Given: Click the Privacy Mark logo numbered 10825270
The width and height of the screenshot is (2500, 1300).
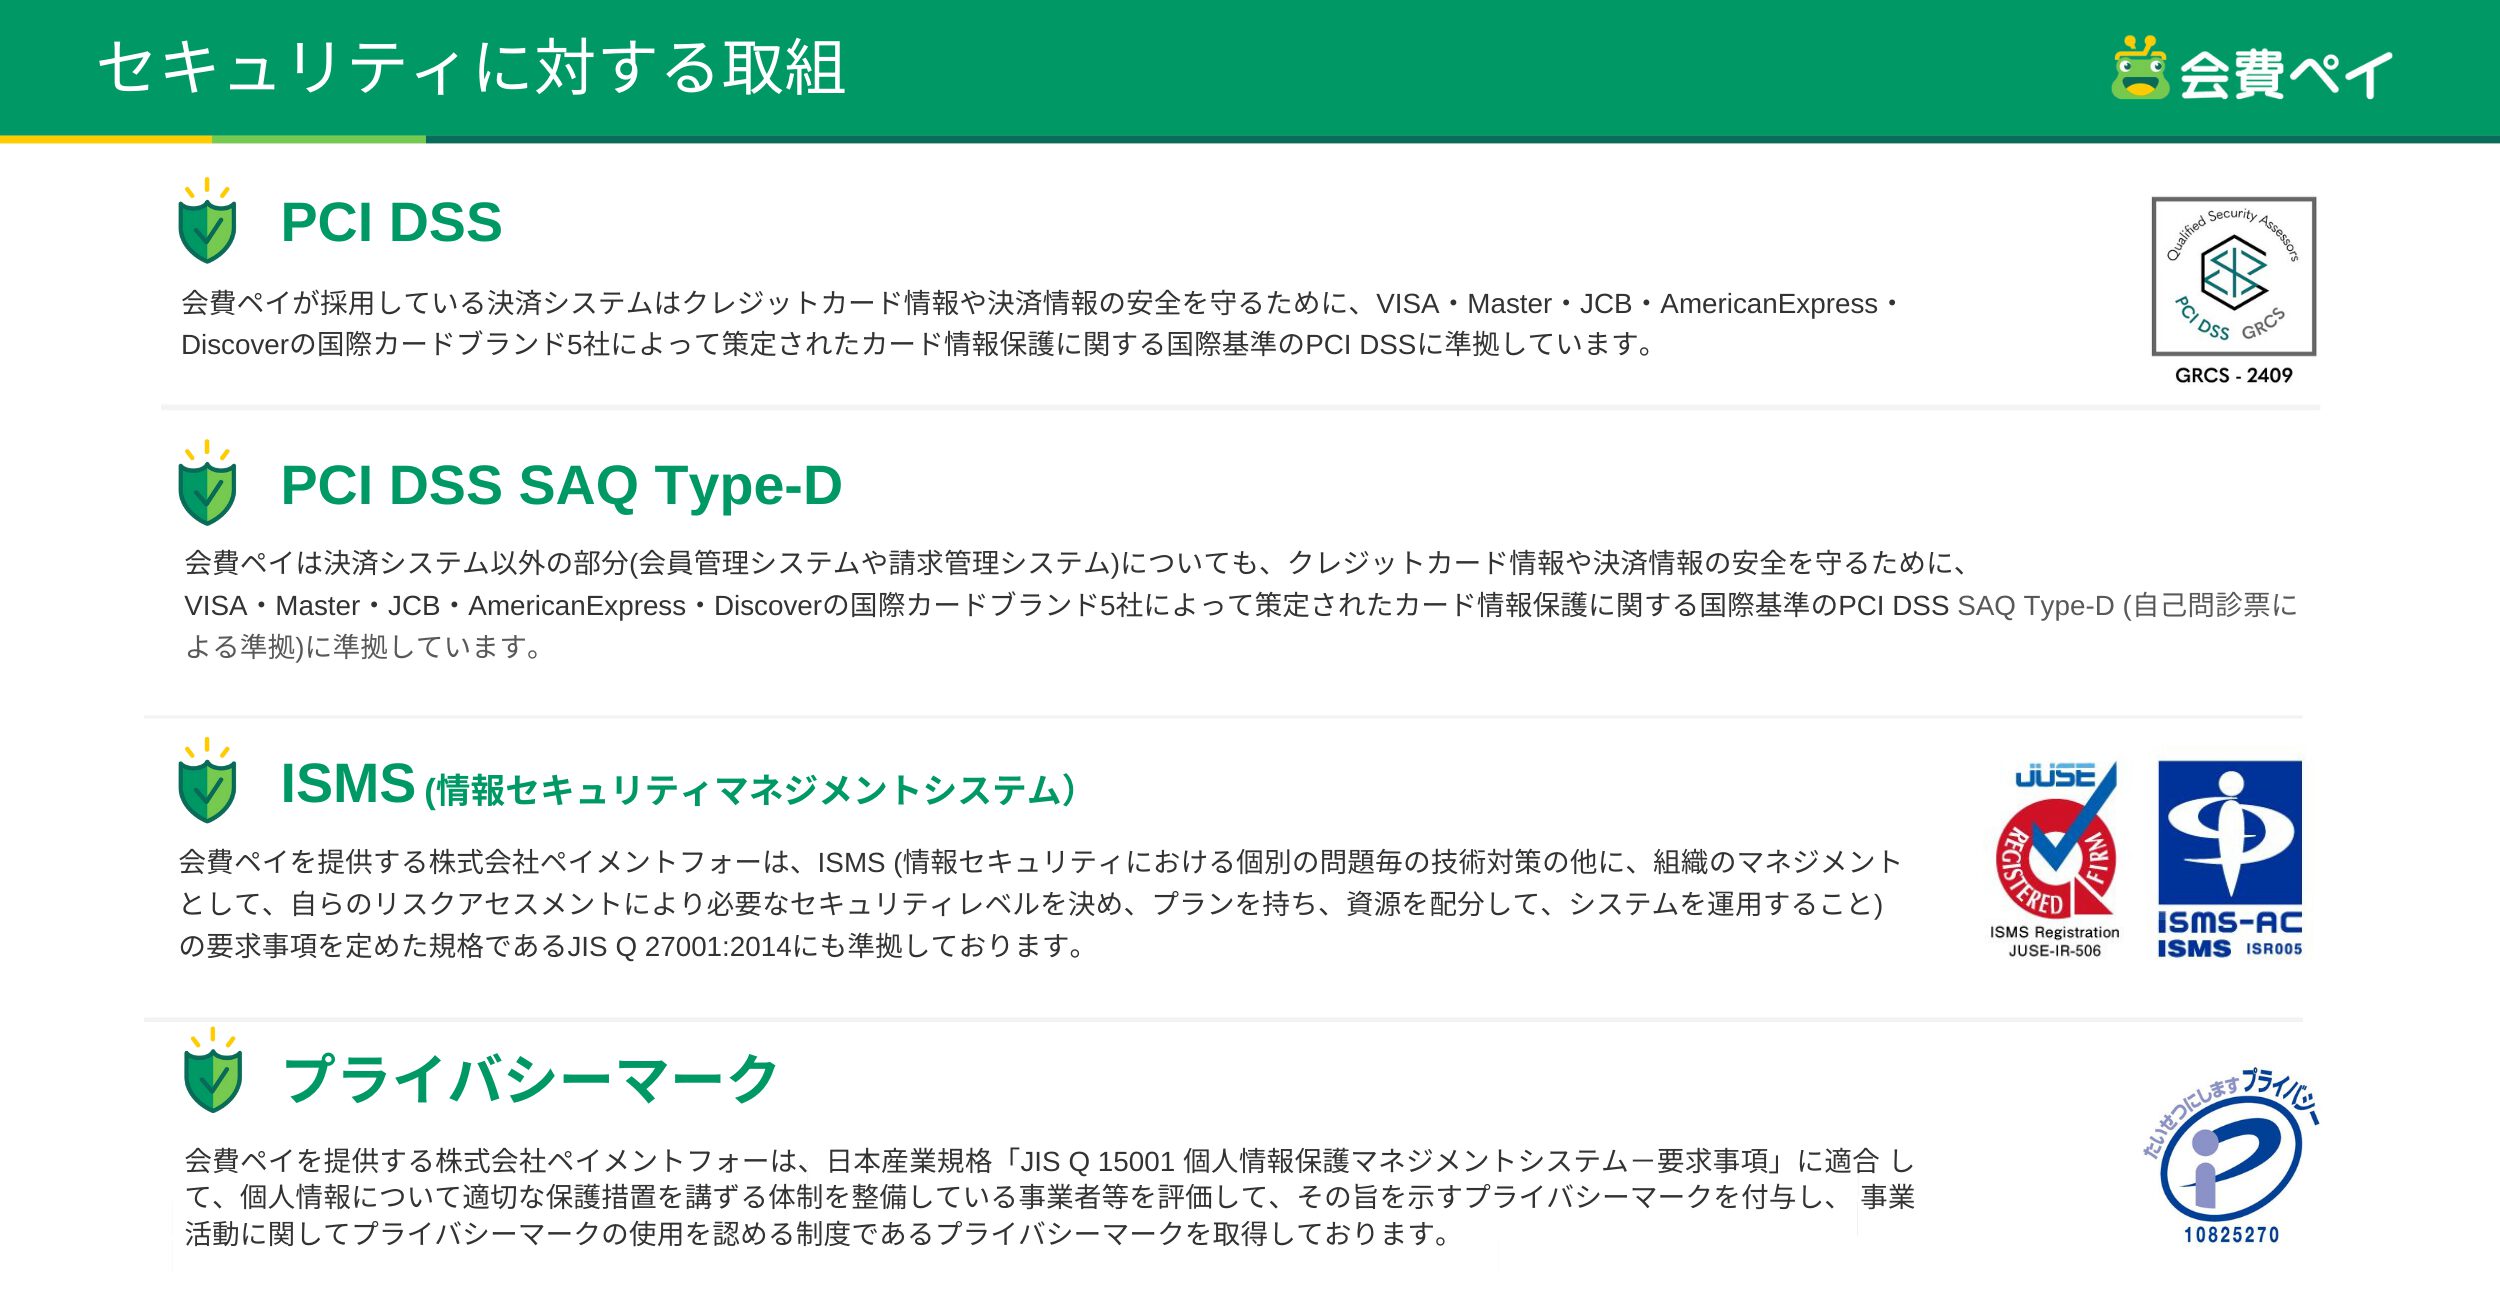Looking at the screenshot, I should tap(2231, 1158).
